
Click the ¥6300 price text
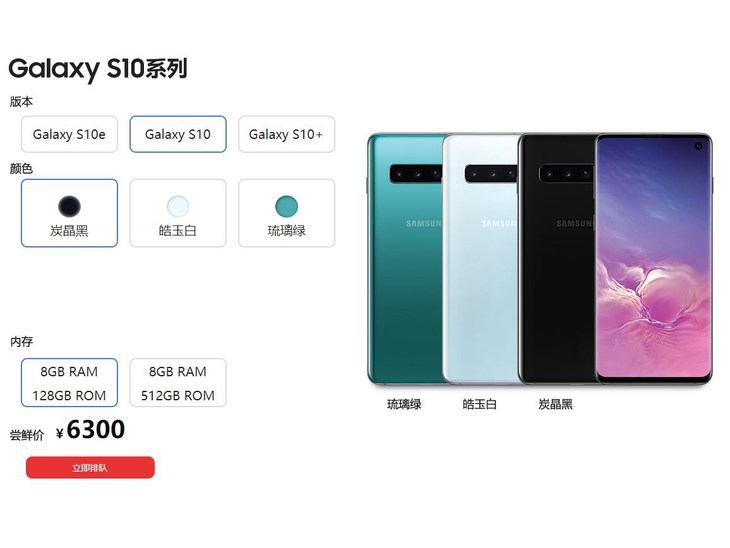coord(90,430)
